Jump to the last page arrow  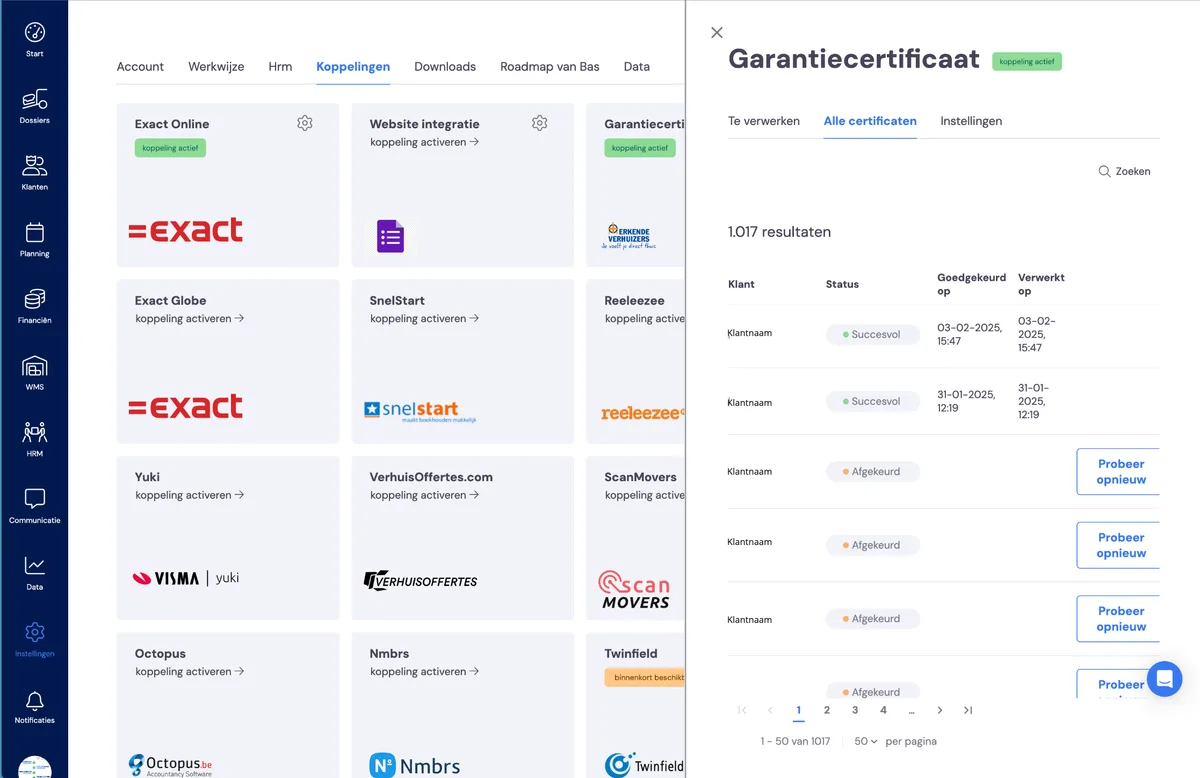tap(968, 710)
